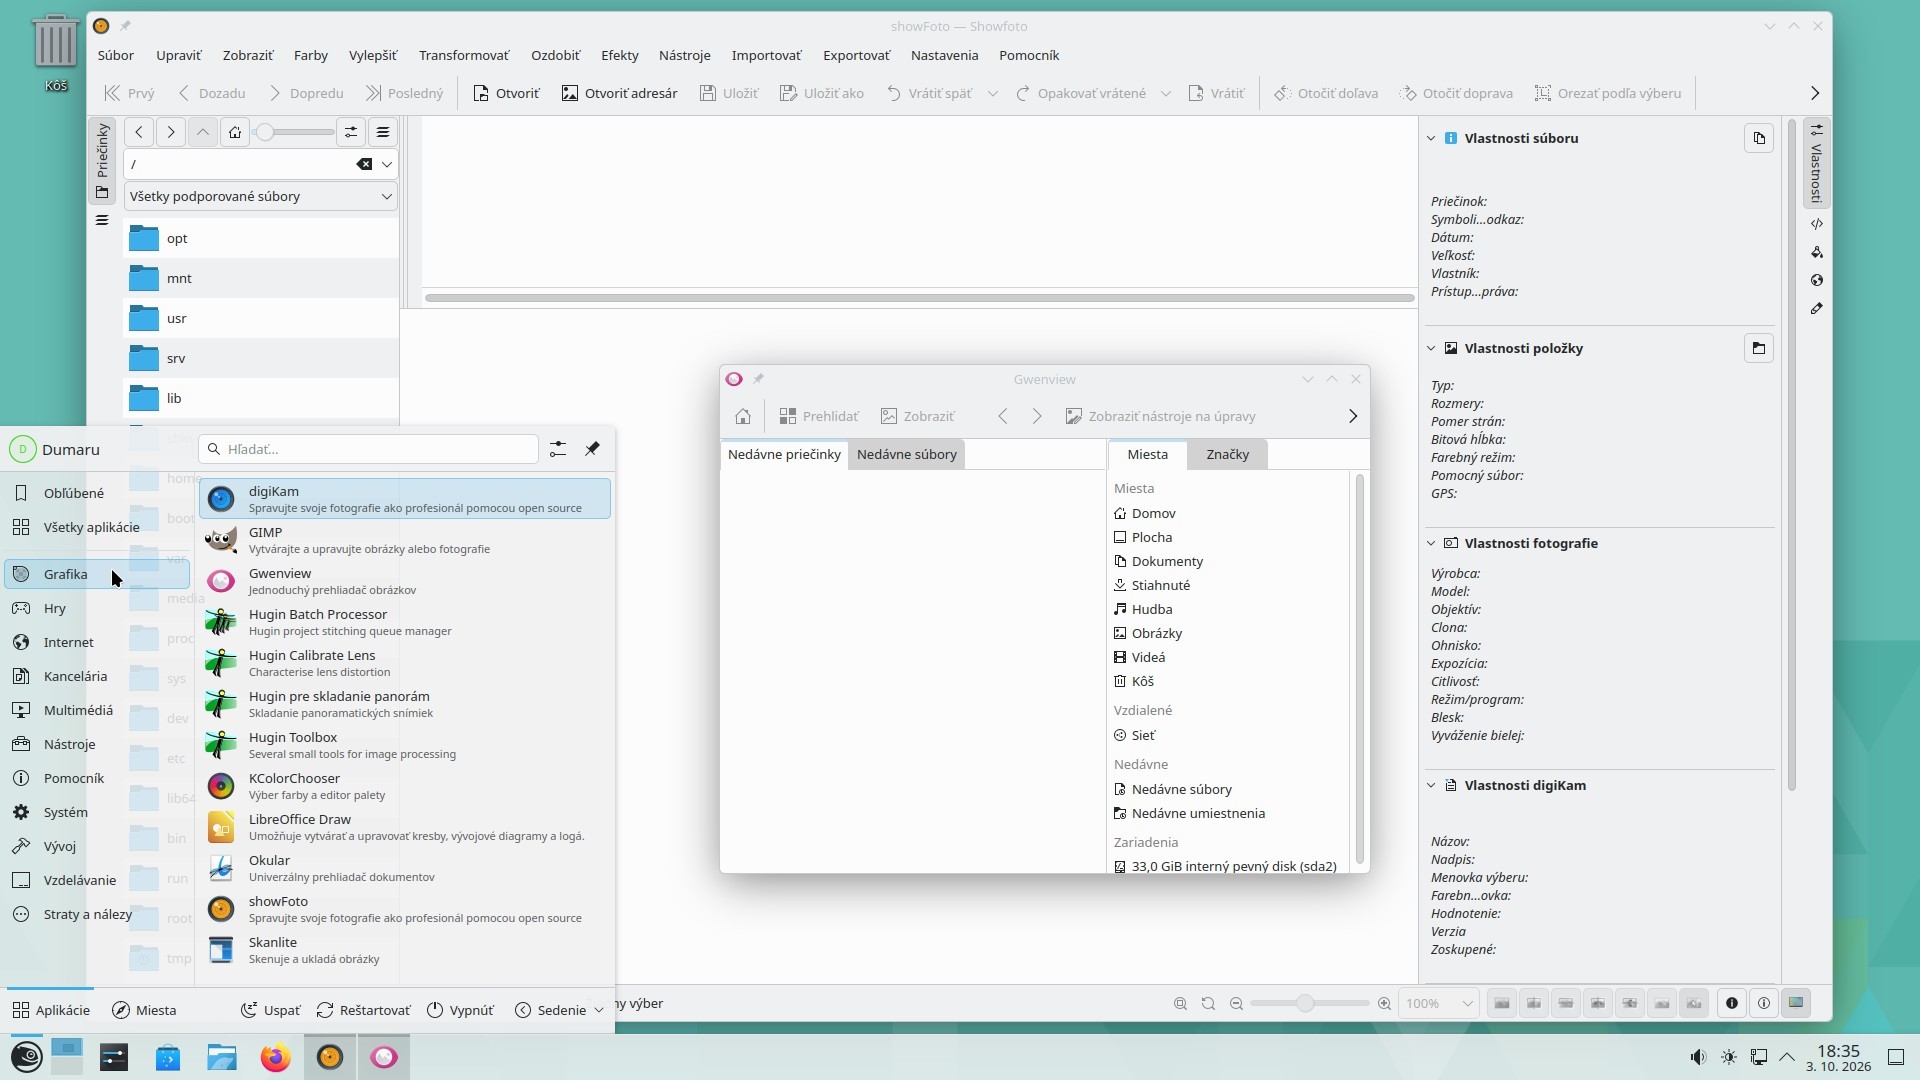The width and height of the screenshot is (1920, 1080).
Task: Open LibreOffice Draw from the menu
Action: 405,827
